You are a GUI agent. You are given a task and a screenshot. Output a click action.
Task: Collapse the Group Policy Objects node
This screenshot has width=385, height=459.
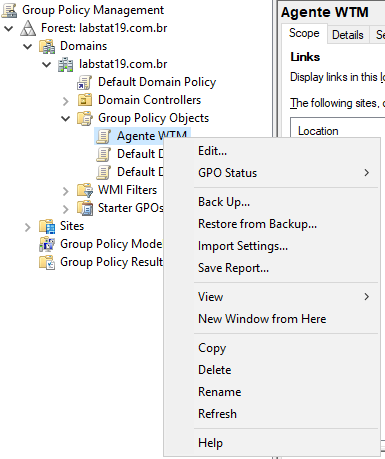pyautogui.click(x=66, y=118)
